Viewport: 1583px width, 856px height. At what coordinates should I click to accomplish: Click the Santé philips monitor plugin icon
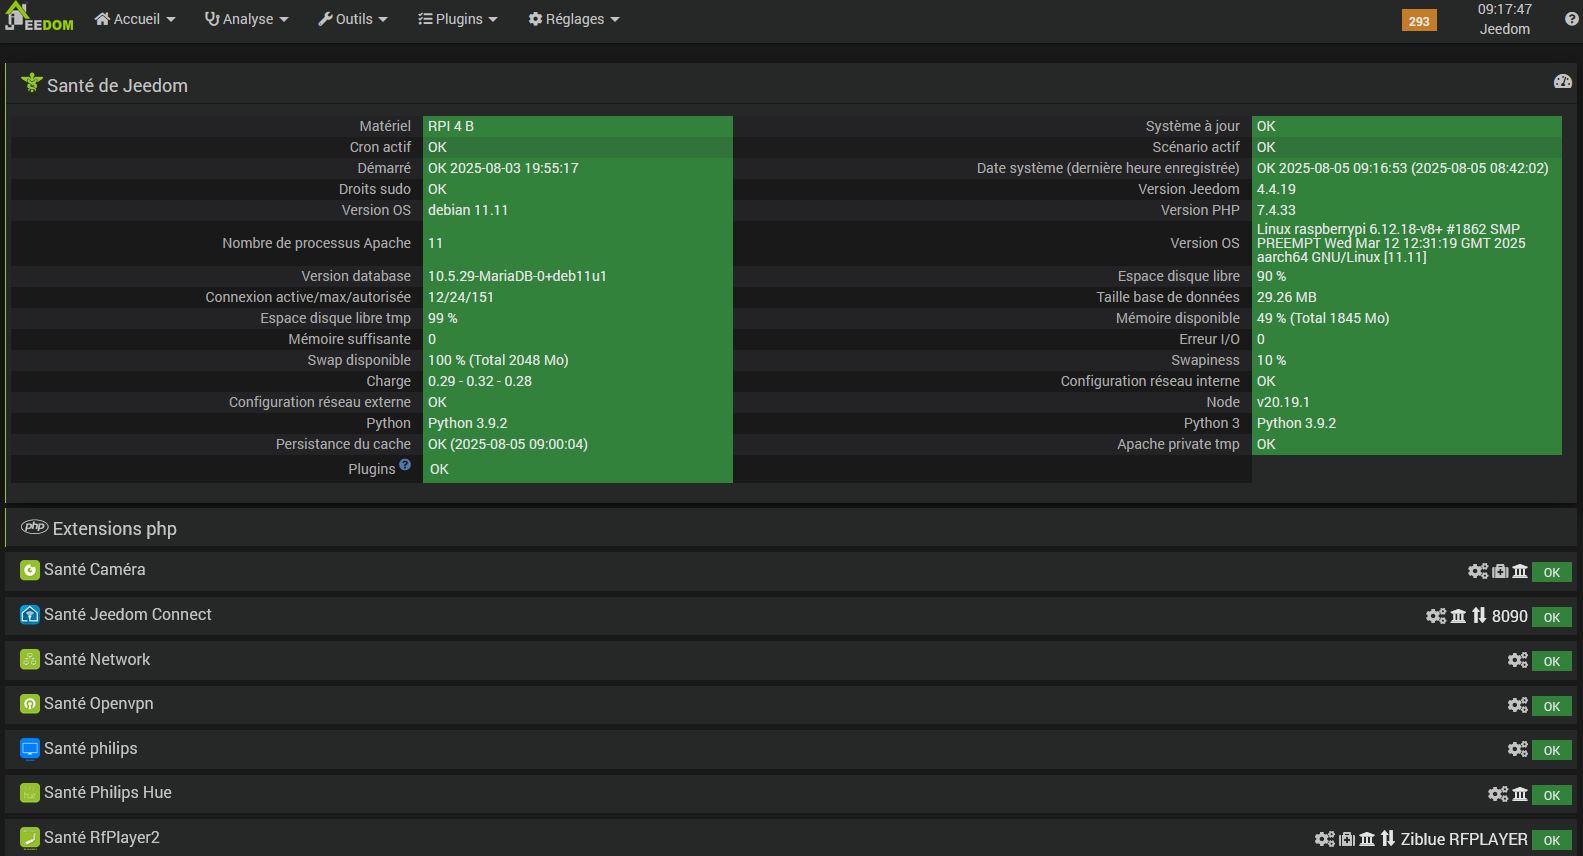click(30, 749)
